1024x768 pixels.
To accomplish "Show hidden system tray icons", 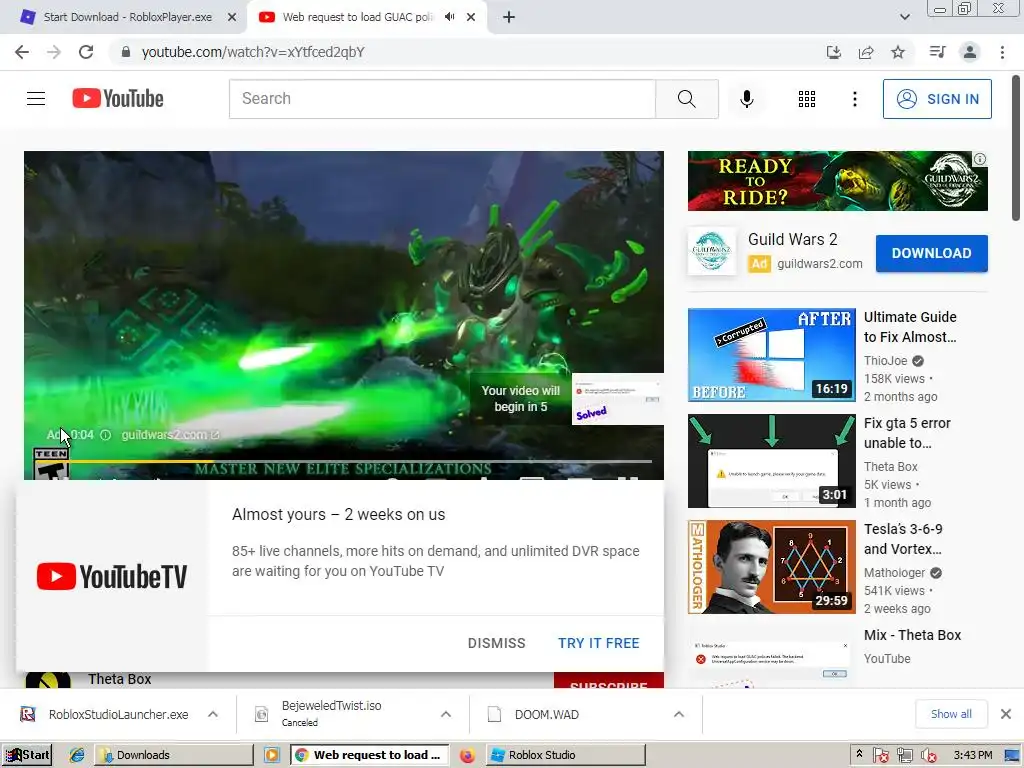I will [859, 754].
